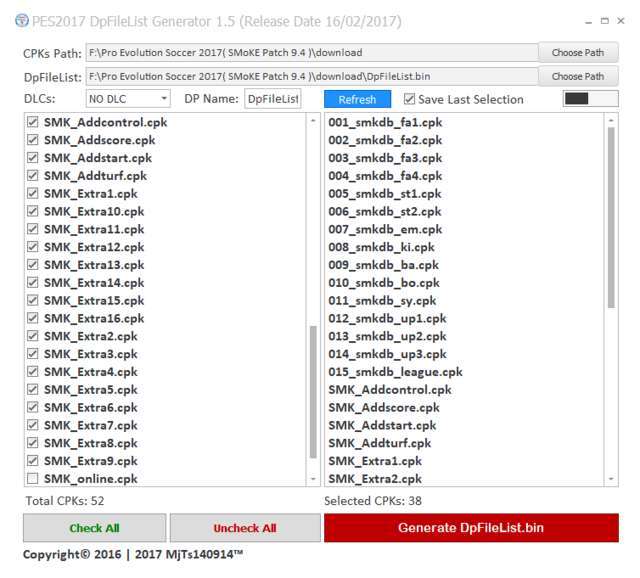The width and height of the screenshot is (640, 578).
Task: Select SMK_Addturf.cpk in right list
Action: (380, 443)
